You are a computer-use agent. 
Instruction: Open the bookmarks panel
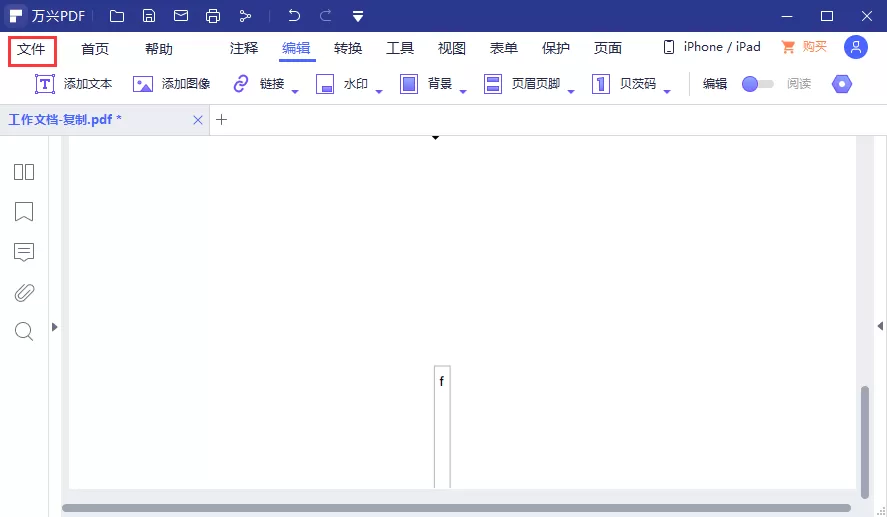click(24, 212)
